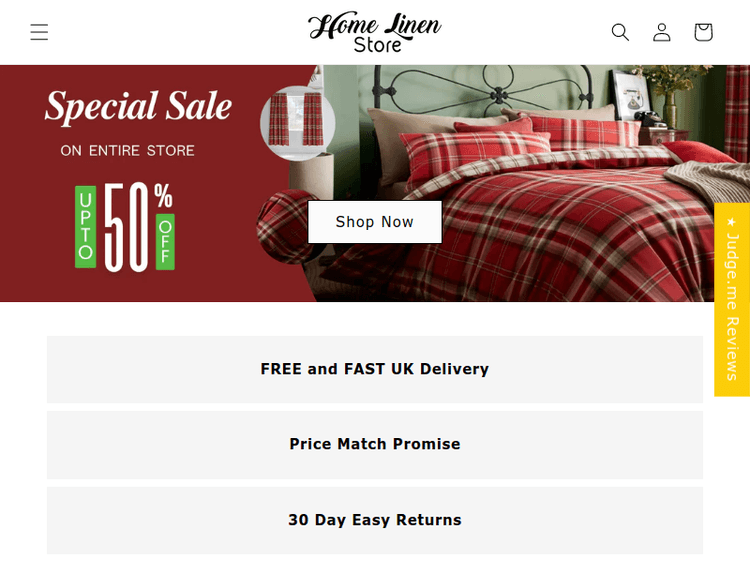Click the Home Linen Store logo

pyautogui.click(x=375, y=32)
